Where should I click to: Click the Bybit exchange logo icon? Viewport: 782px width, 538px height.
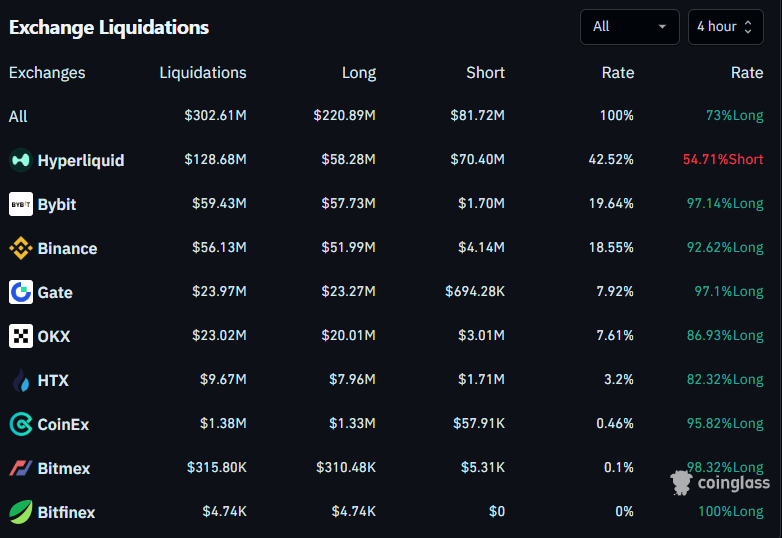[21, 204]
